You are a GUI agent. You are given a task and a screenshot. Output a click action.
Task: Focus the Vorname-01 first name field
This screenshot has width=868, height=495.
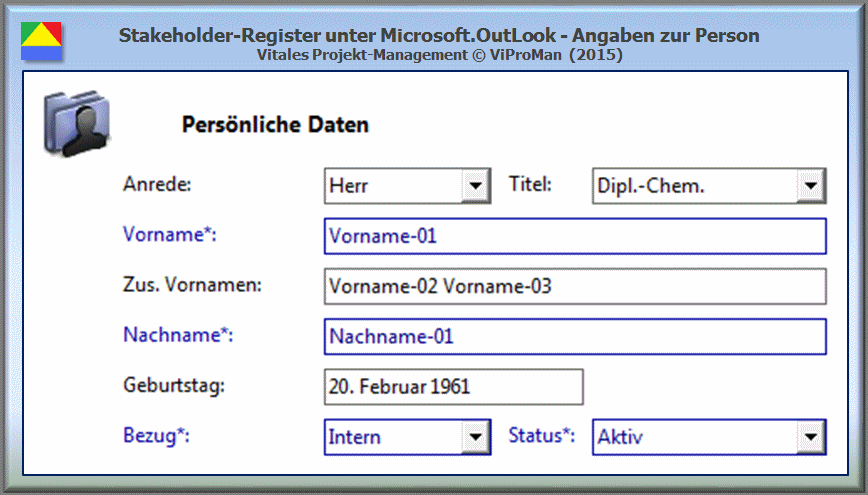pyautogui.click(x=575, y=236)
